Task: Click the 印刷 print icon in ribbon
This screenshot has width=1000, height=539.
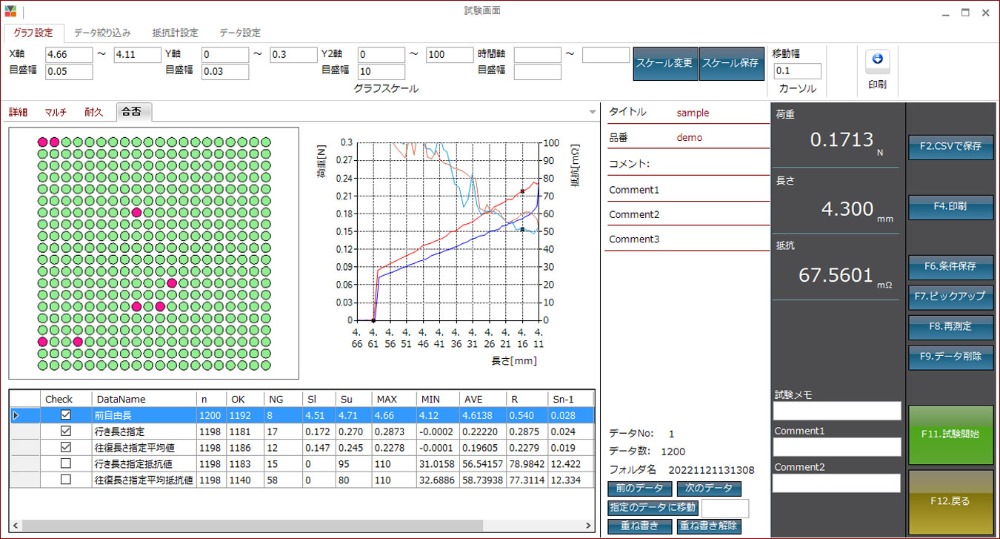Action: pos(877,60)
